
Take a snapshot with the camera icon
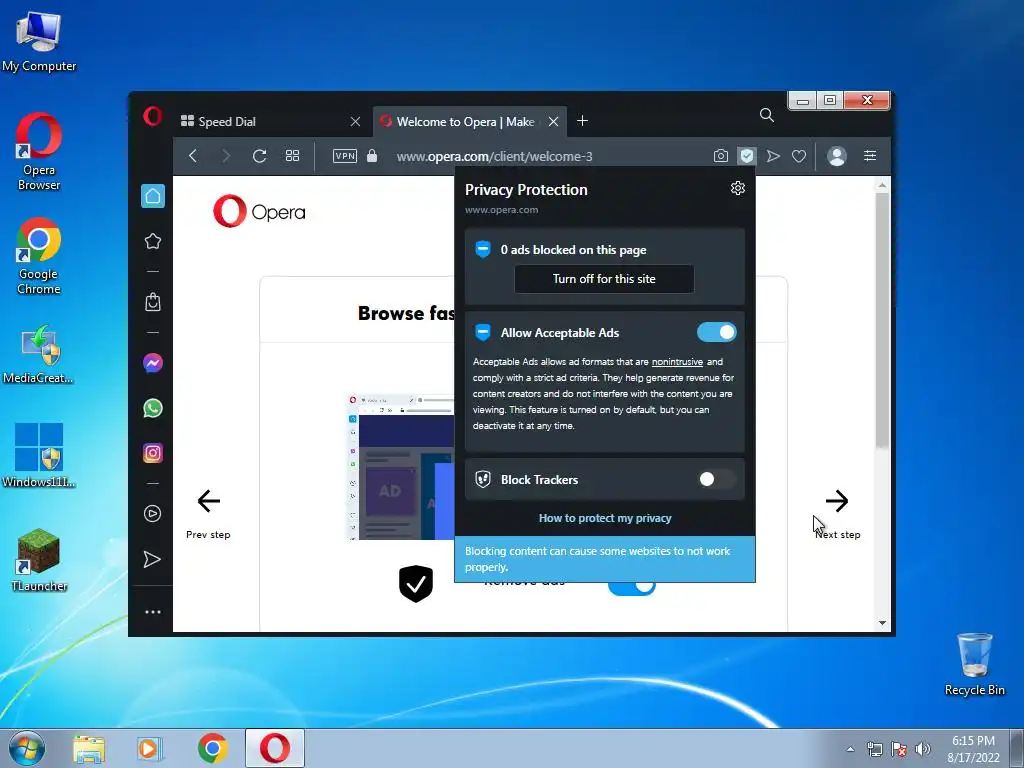coord(720,156)
